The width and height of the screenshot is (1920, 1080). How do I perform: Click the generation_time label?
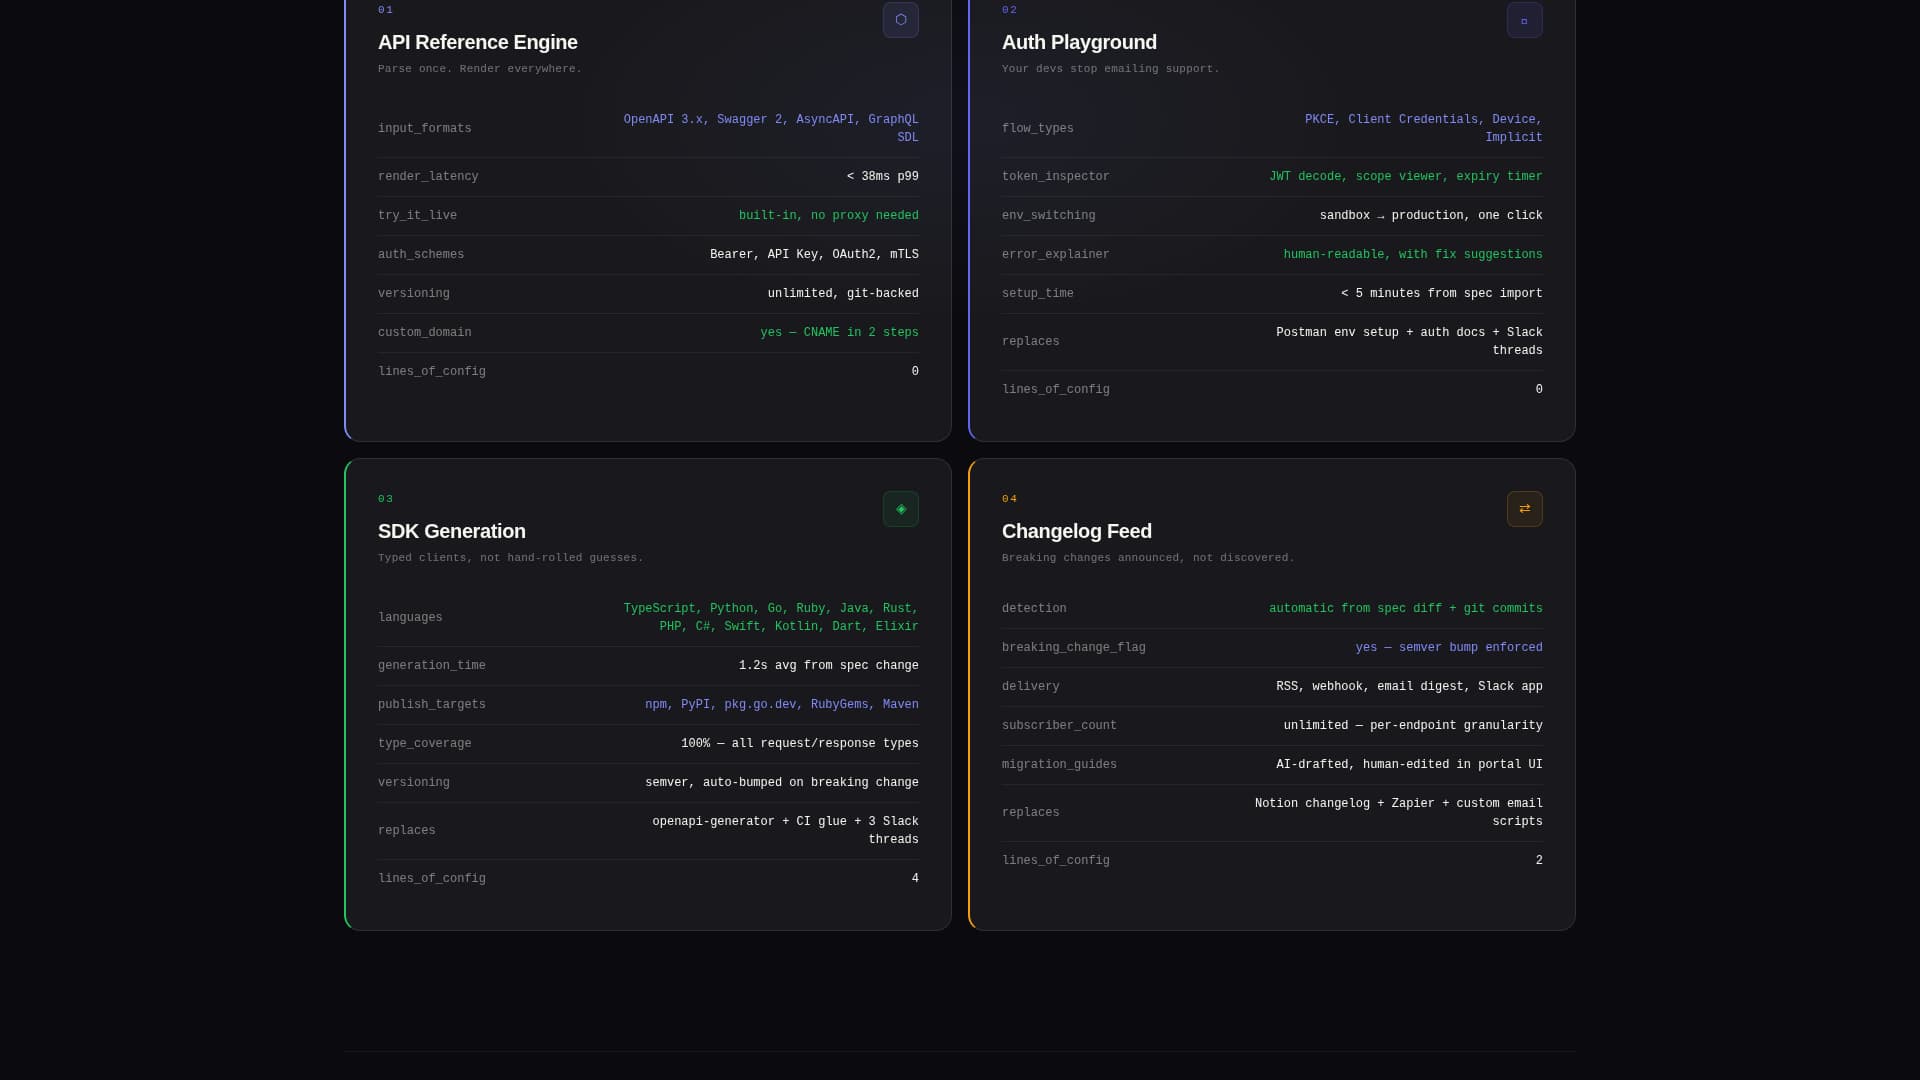pos(431,666)
